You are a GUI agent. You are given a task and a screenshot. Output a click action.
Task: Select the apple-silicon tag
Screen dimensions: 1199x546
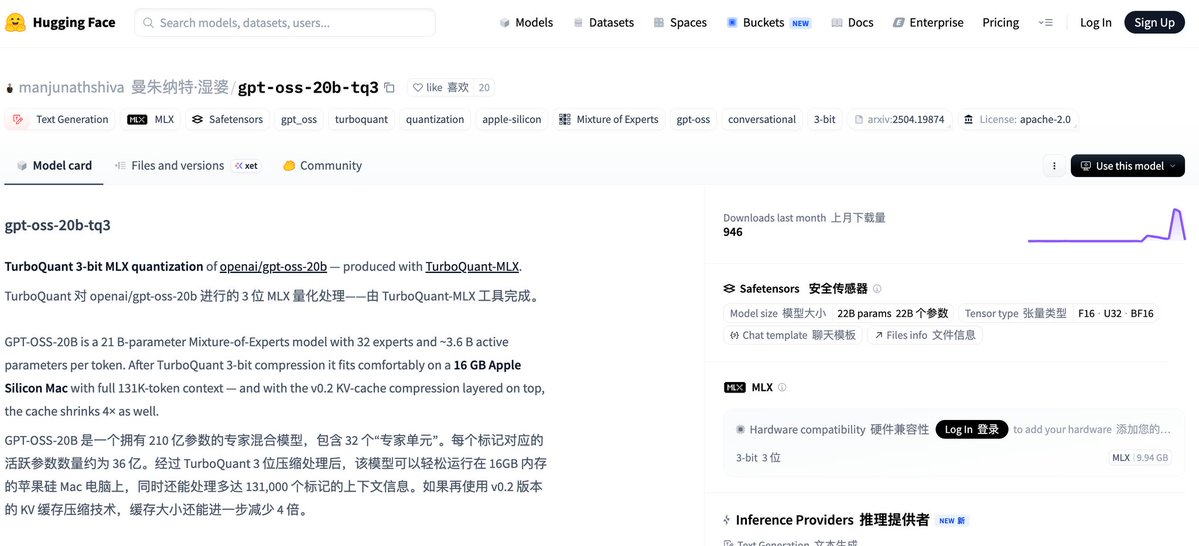pos(512,119)
